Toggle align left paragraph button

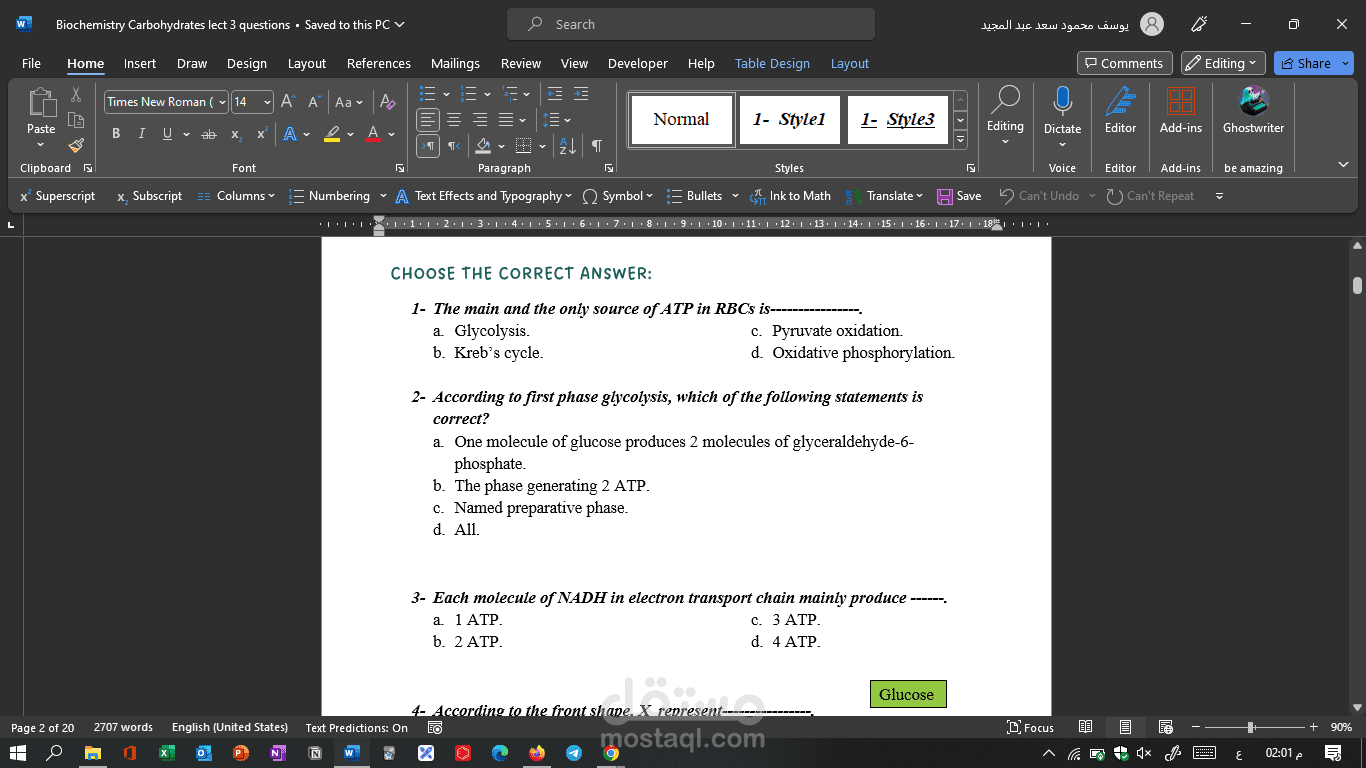[x=428, y=120]
